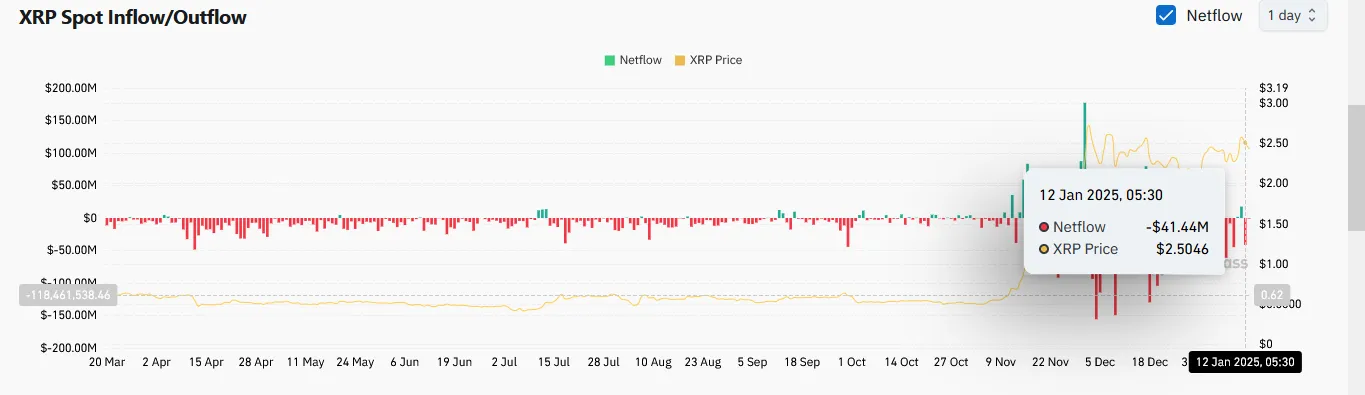Click the 28 Apr date label
Screen dimensions: 1365x395
click(x=256, y=362)
